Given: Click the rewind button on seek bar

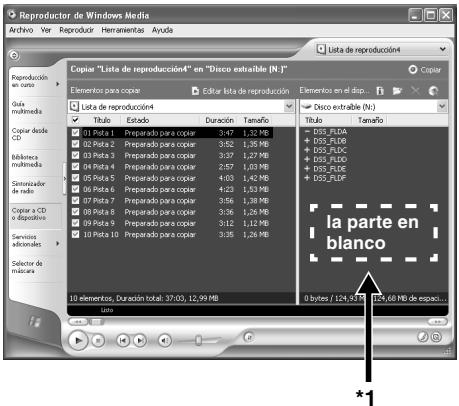Looking at the screenshot, I should click(78, 322).
